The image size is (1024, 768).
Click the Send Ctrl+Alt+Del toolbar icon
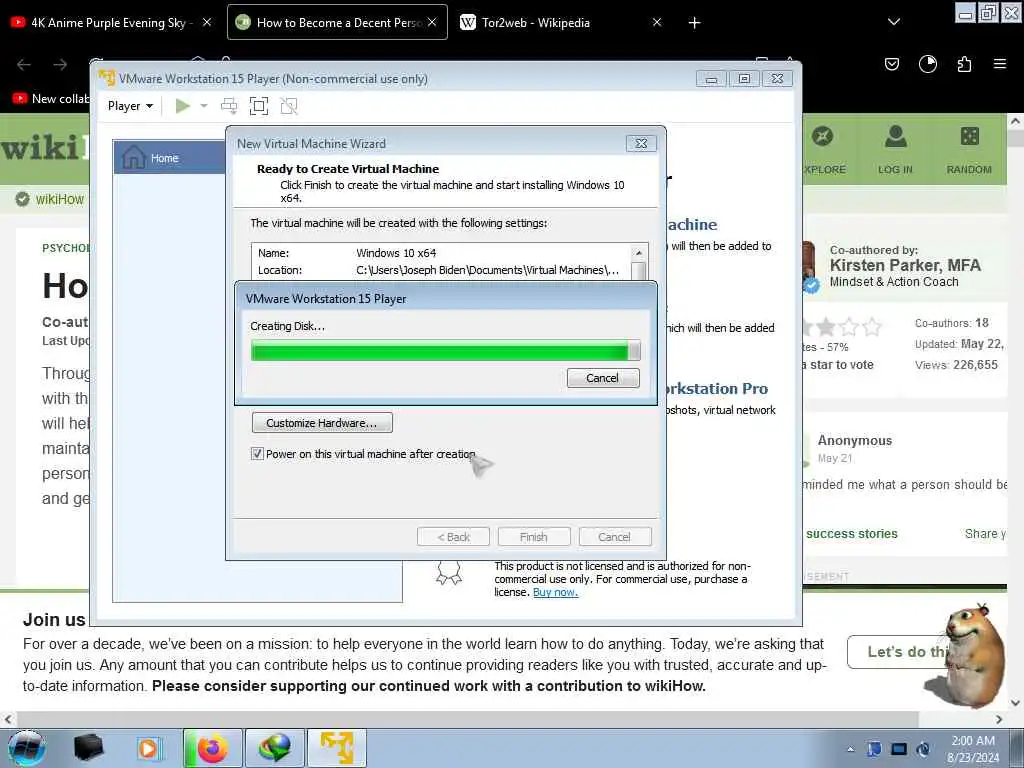tap(229, 106)
